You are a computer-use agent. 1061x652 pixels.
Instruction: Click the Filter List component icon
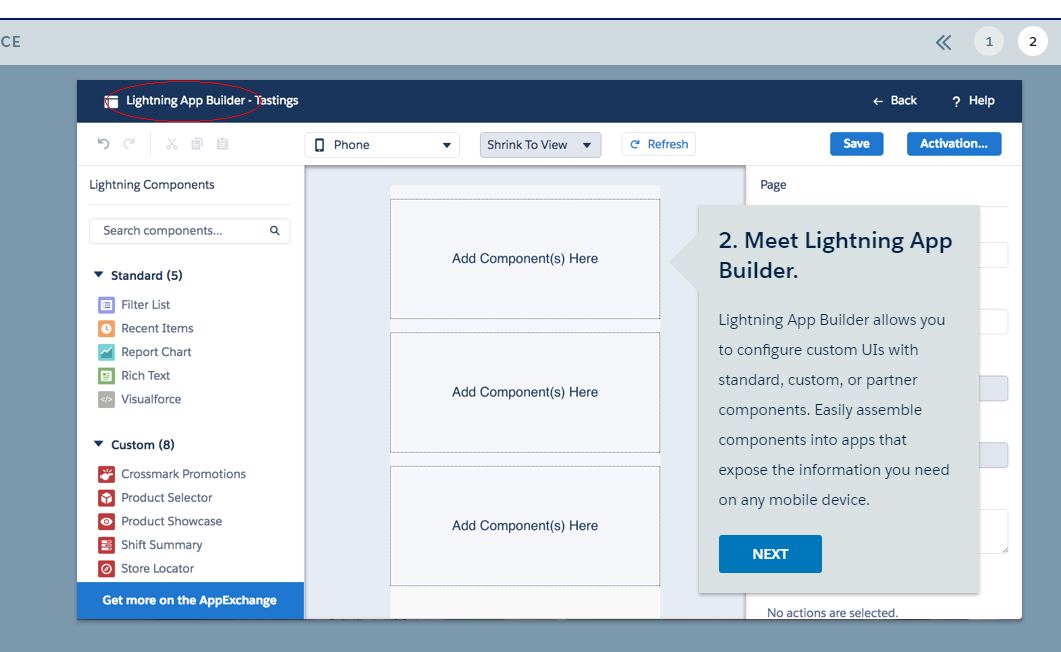pyautogui.click(x=106, y=305)
